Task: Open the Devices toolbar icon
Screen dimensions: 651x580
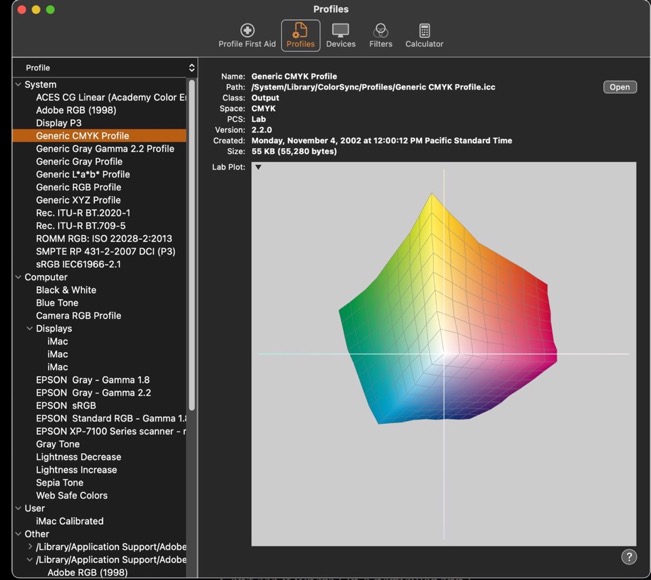Action: click(341, 35)
